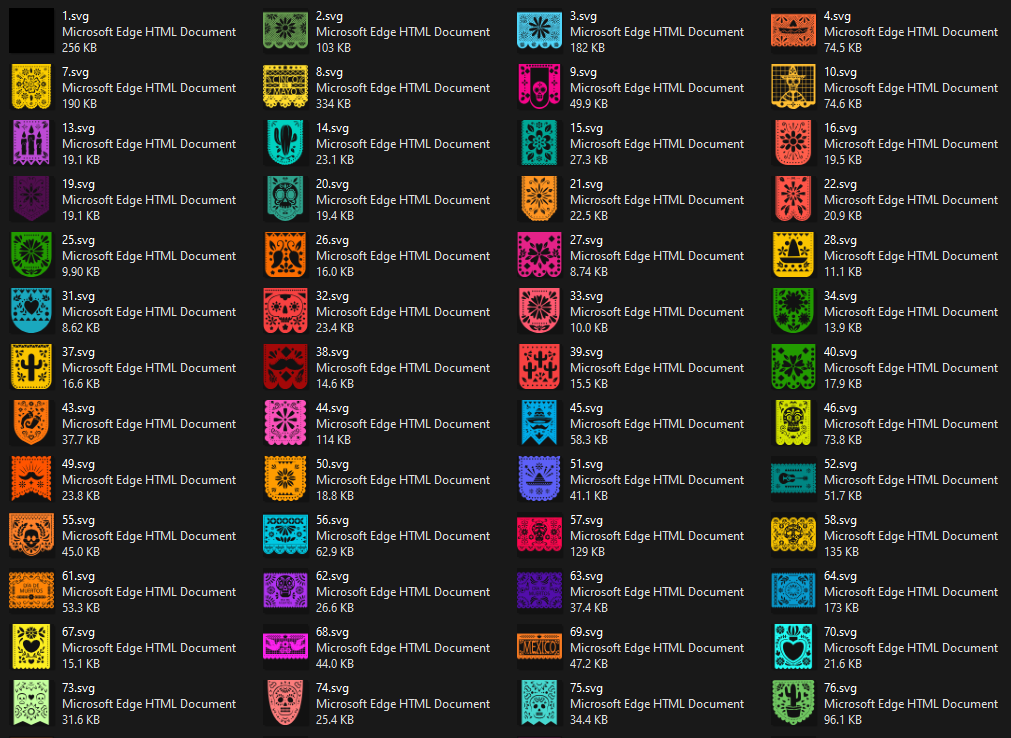
Task: Select the Cinco de Mayo icon of 8.svg
Action: 285,86
